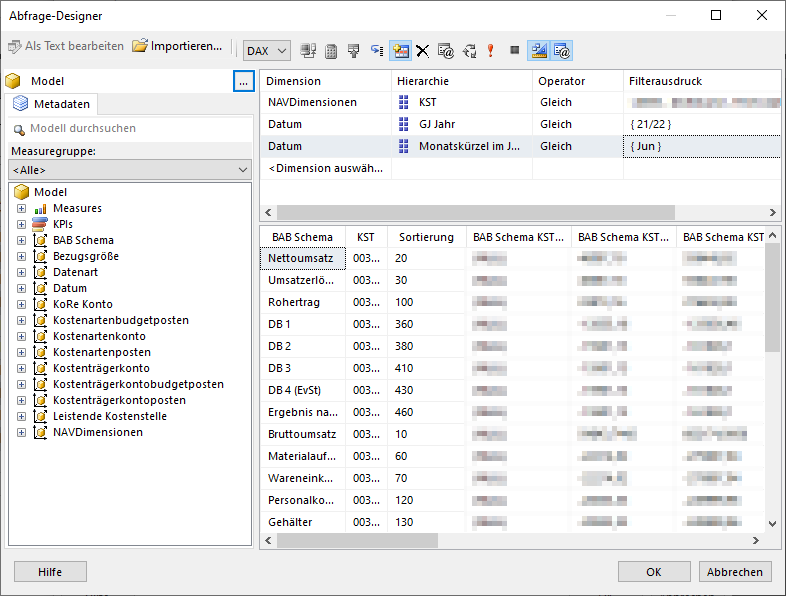The image size is (786, 596).
Task: Click the Measures bar chart icon
Action: 41,209
